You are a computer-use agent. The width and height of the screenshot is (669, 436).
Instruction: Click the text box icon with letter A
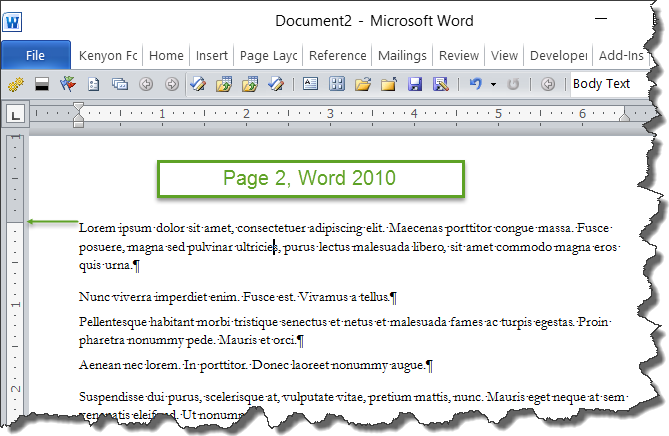coord(310,84)
